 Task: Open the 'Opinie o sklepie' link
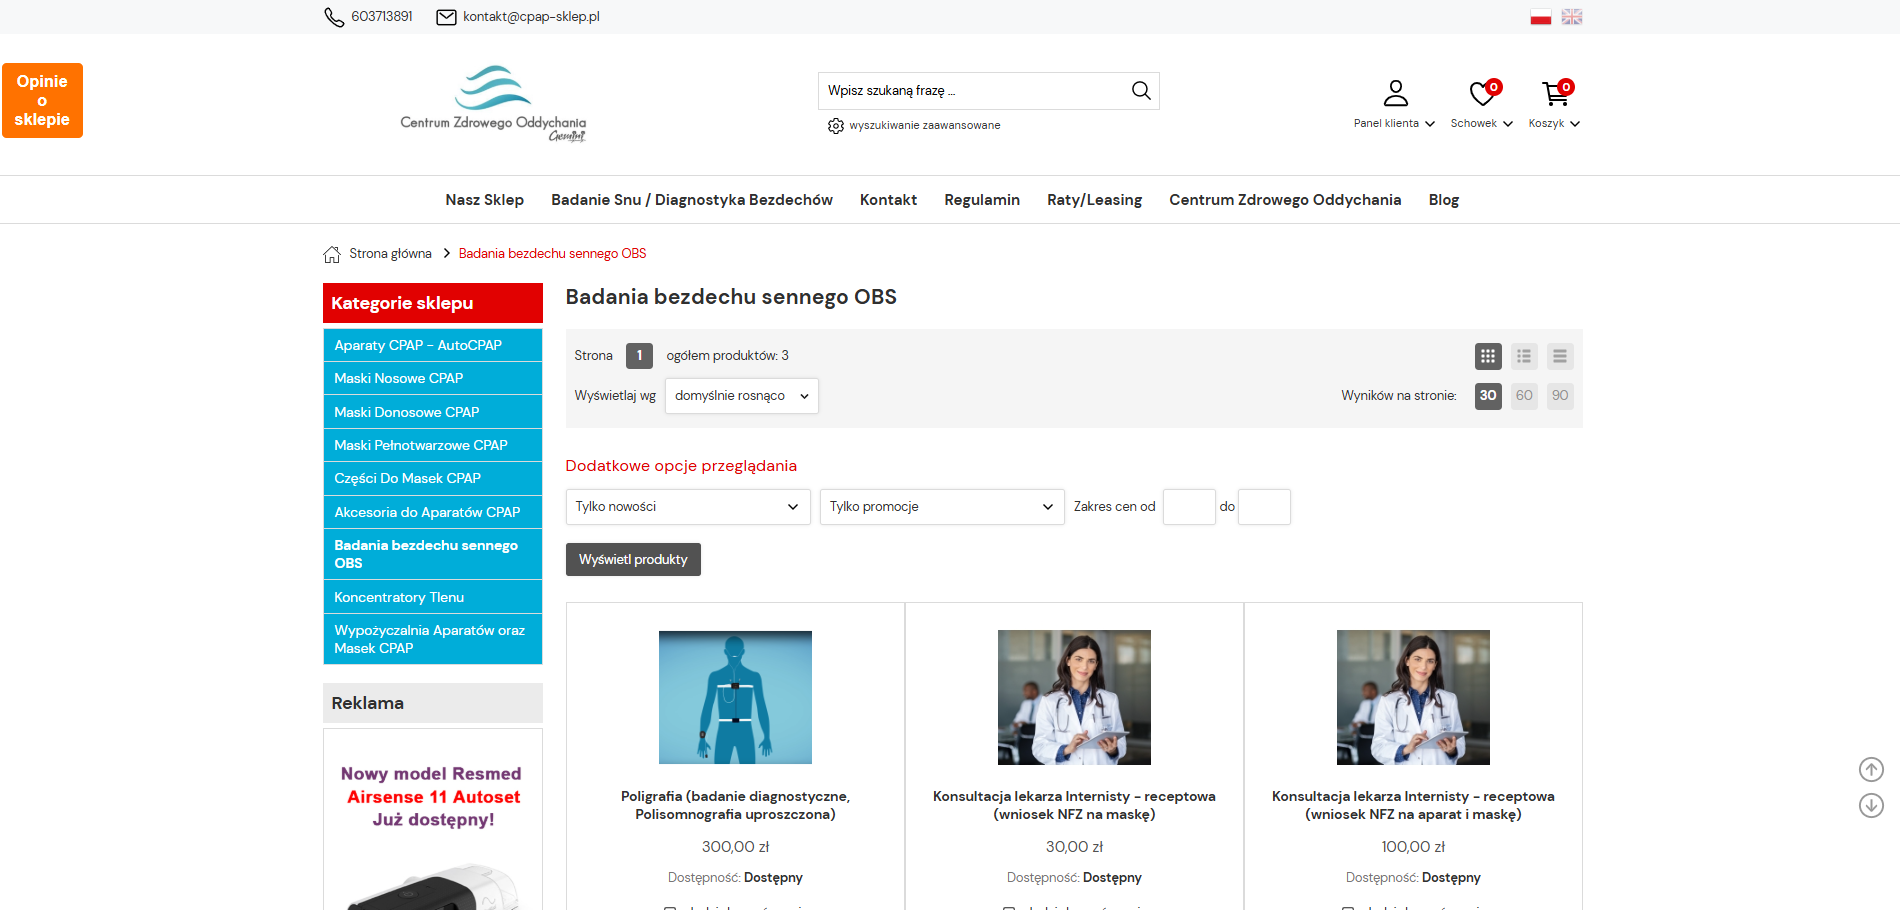coord(42,100)
